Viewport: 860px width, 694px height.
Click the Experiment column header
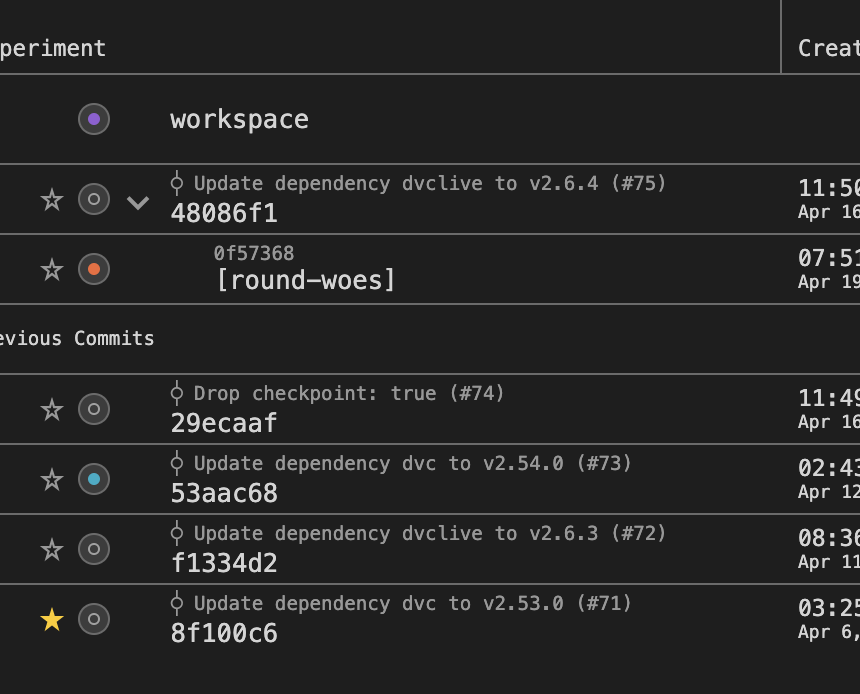click(55, 48)
